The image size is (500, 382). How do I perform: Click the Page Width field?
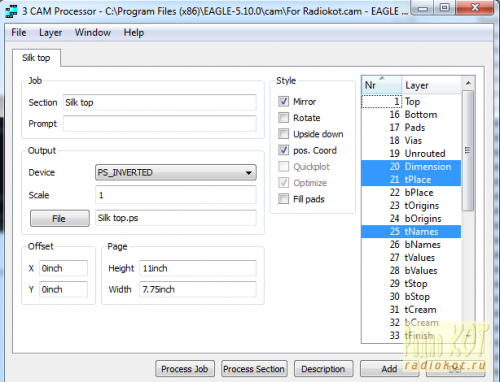198,289
